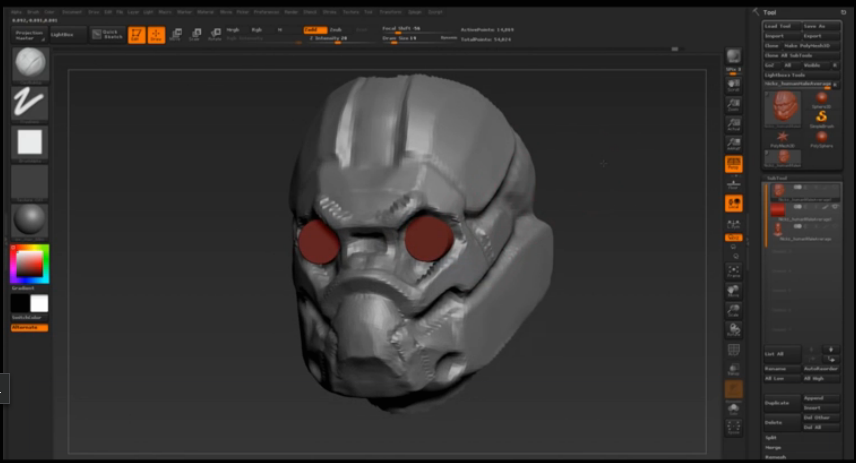Toggle Zsub sculpt mode
The width and height of the screenshot is (856, 463).
[336, 30]
